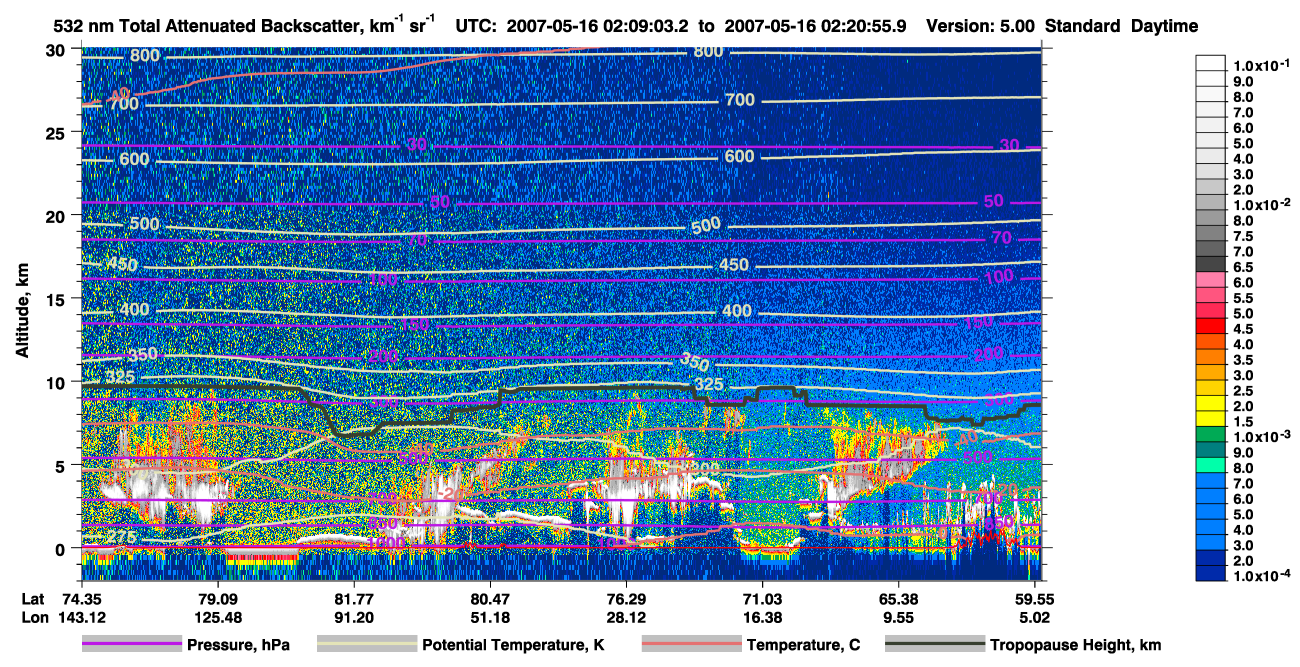Click the colorbar label '6.5'

tap(1243, 267)
